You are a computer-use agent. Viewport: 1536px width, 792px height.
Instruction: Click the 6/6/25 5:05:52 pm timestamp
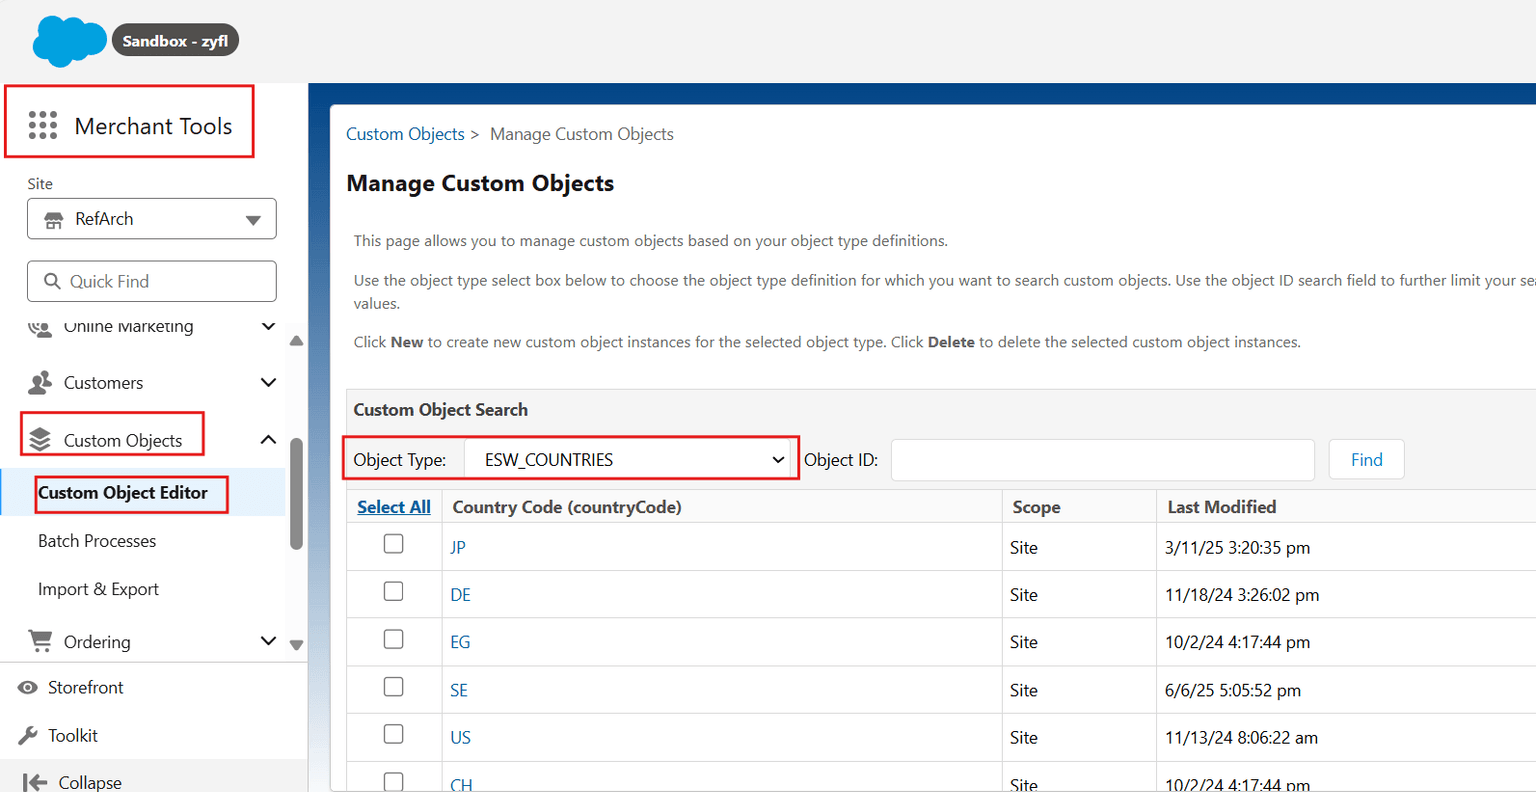pos(1233,690)
